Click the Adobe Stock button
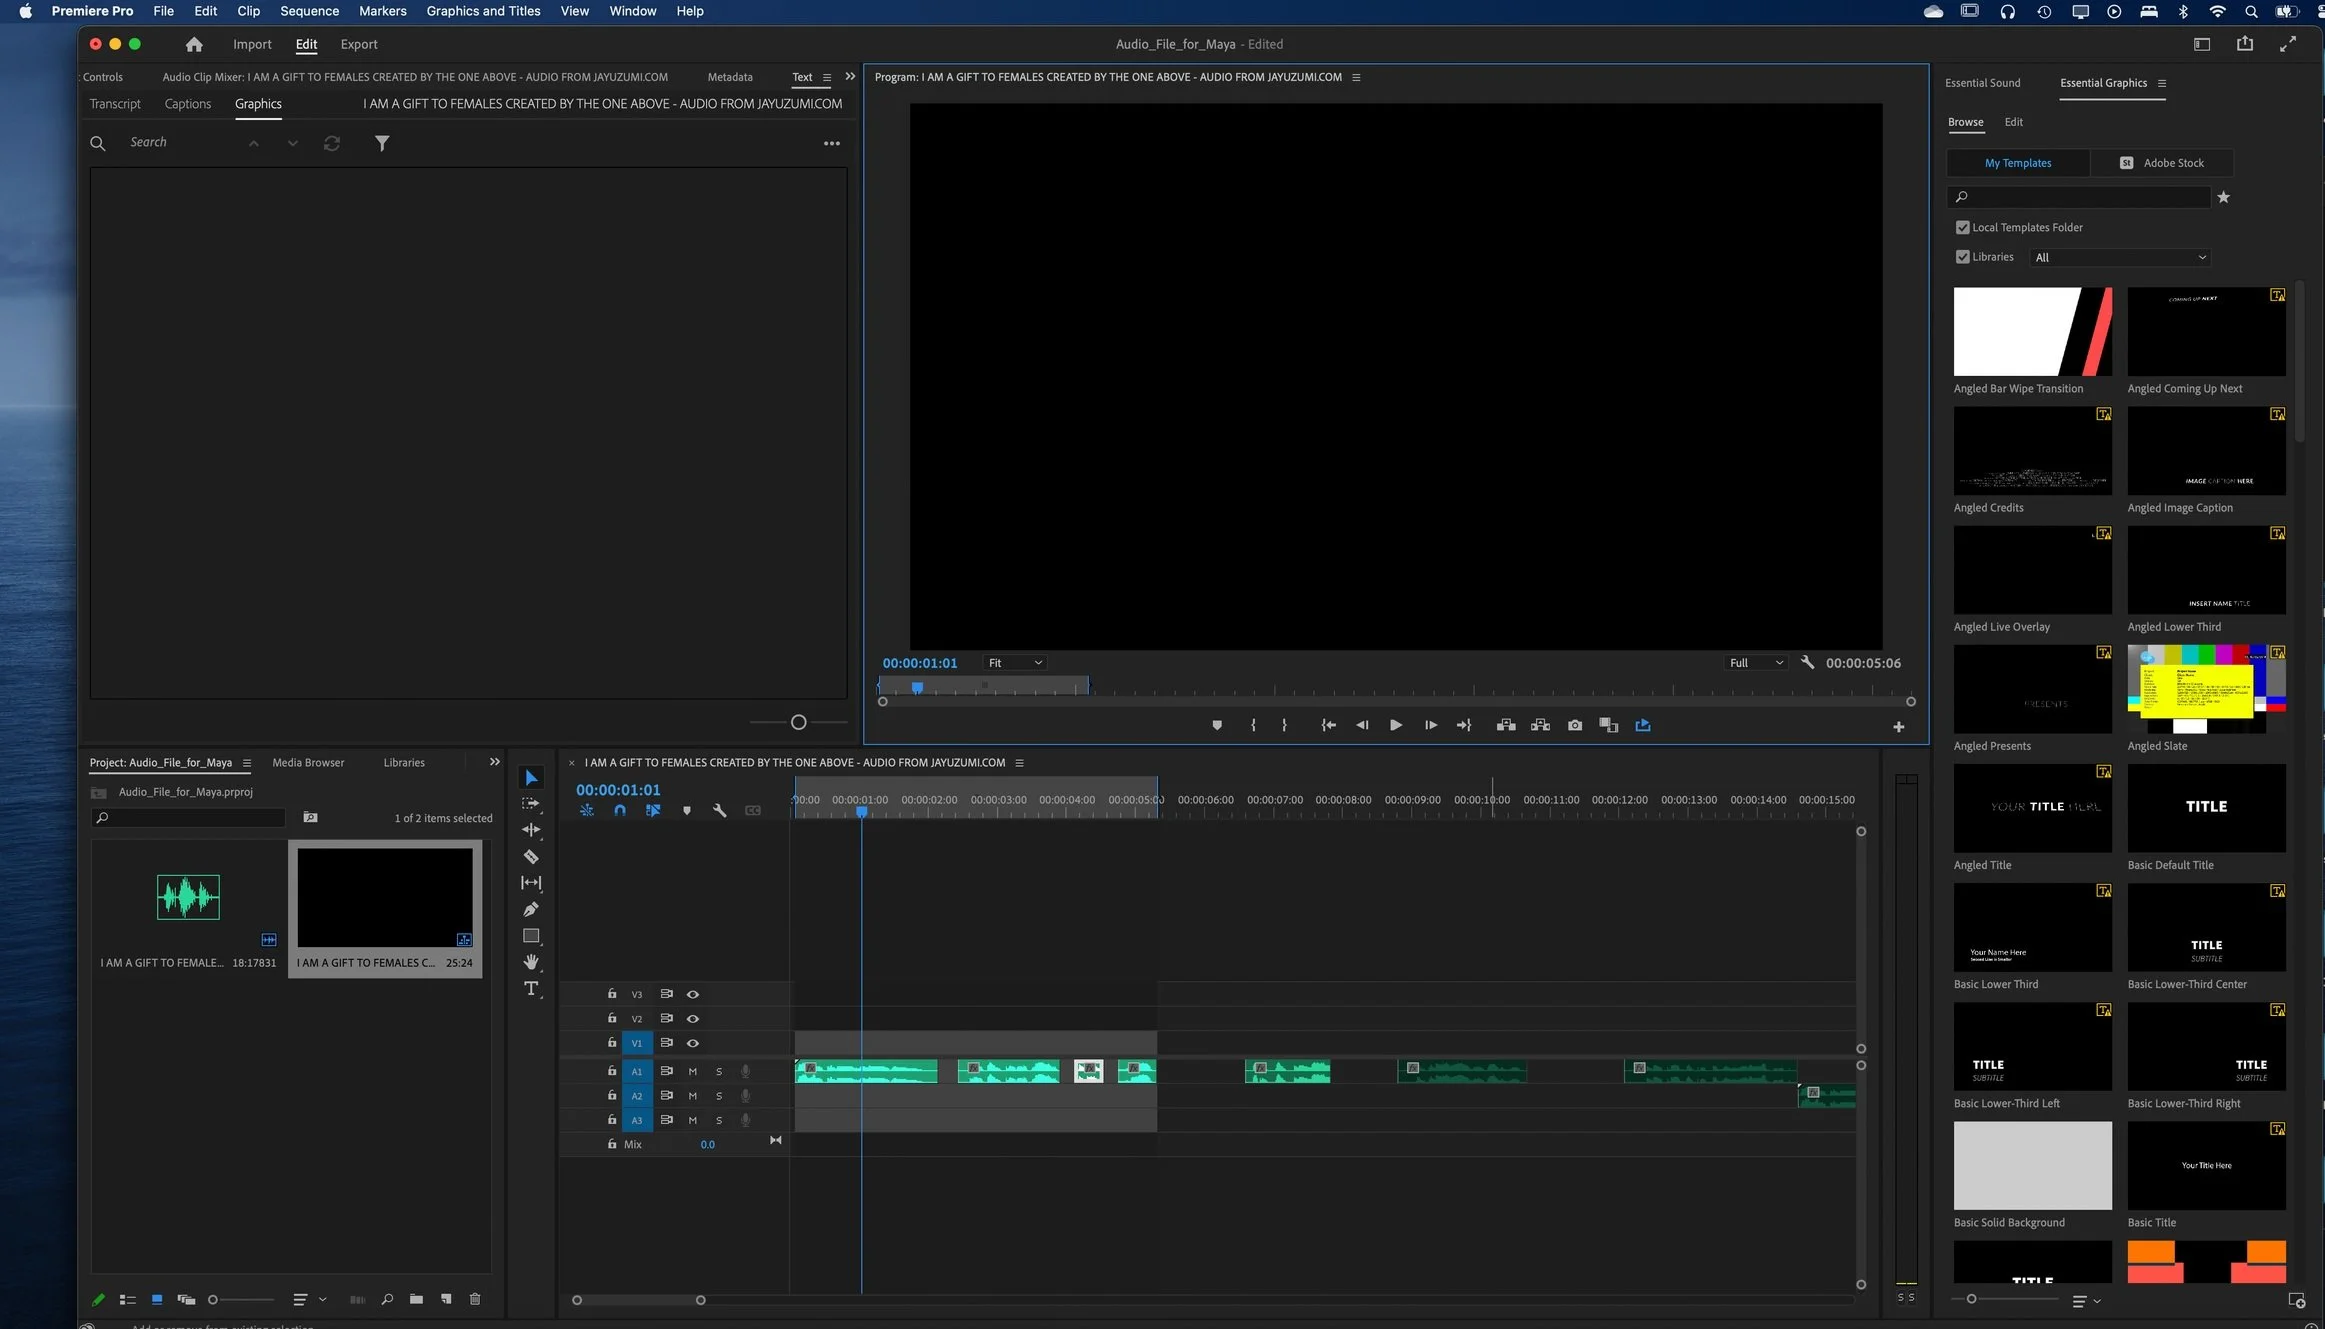Image resolution: width=2325 pixels, height=1329 pixels. (2162, 163)
